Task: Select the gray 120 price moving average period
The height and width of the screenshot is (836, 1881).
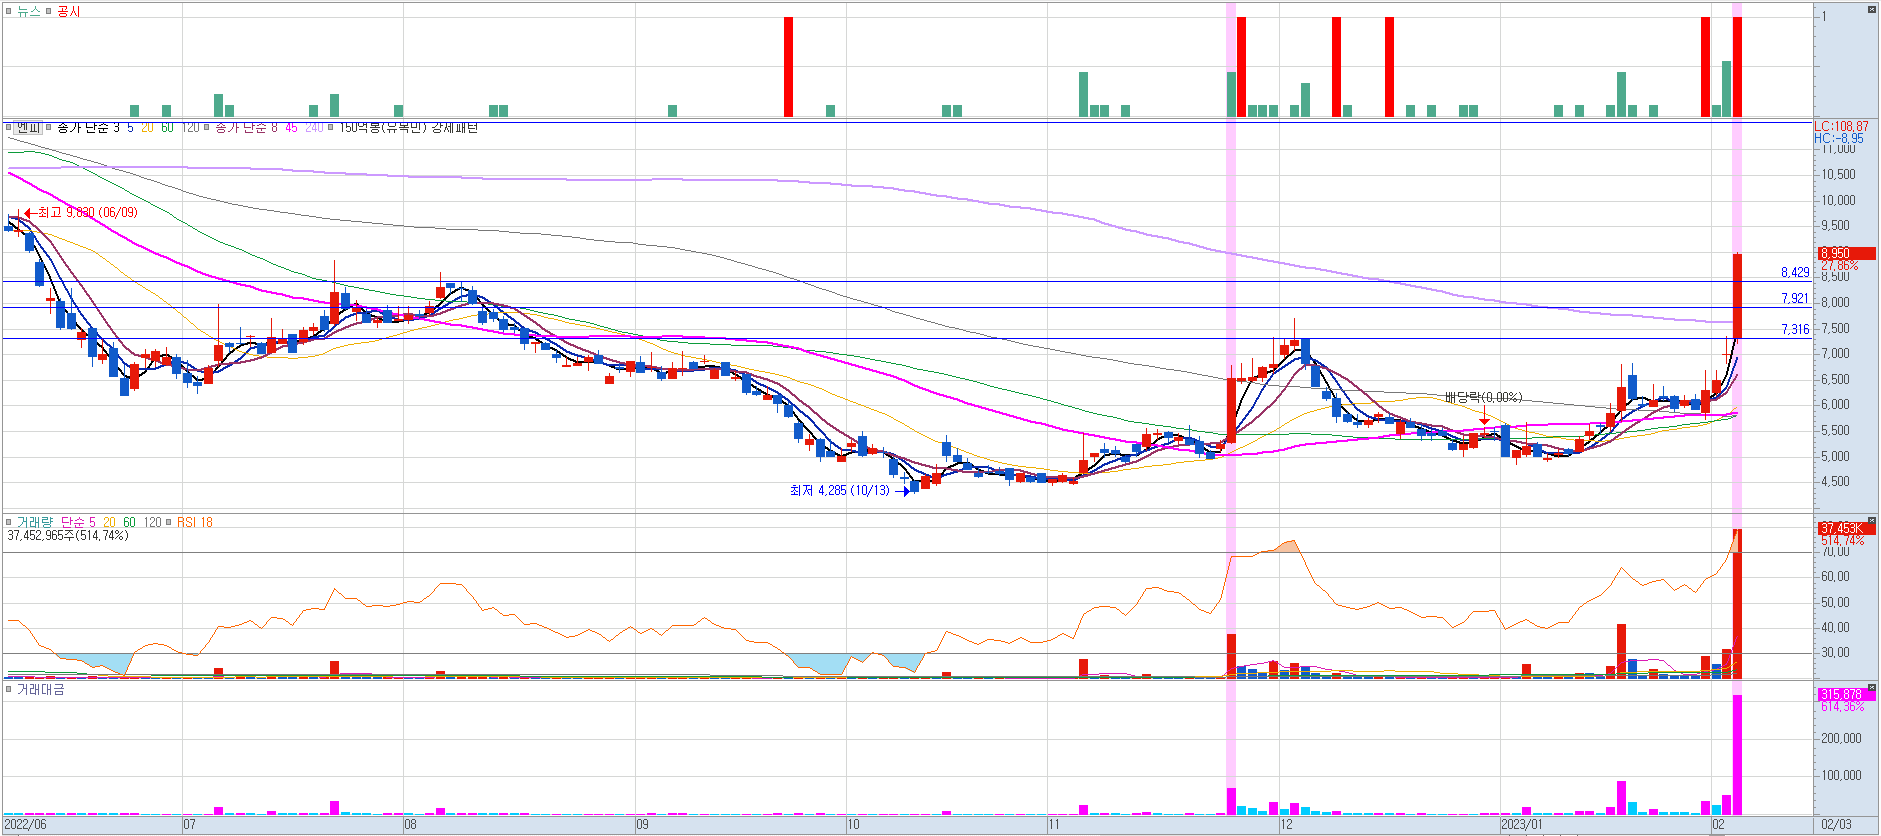Action: tap(190, 127)
